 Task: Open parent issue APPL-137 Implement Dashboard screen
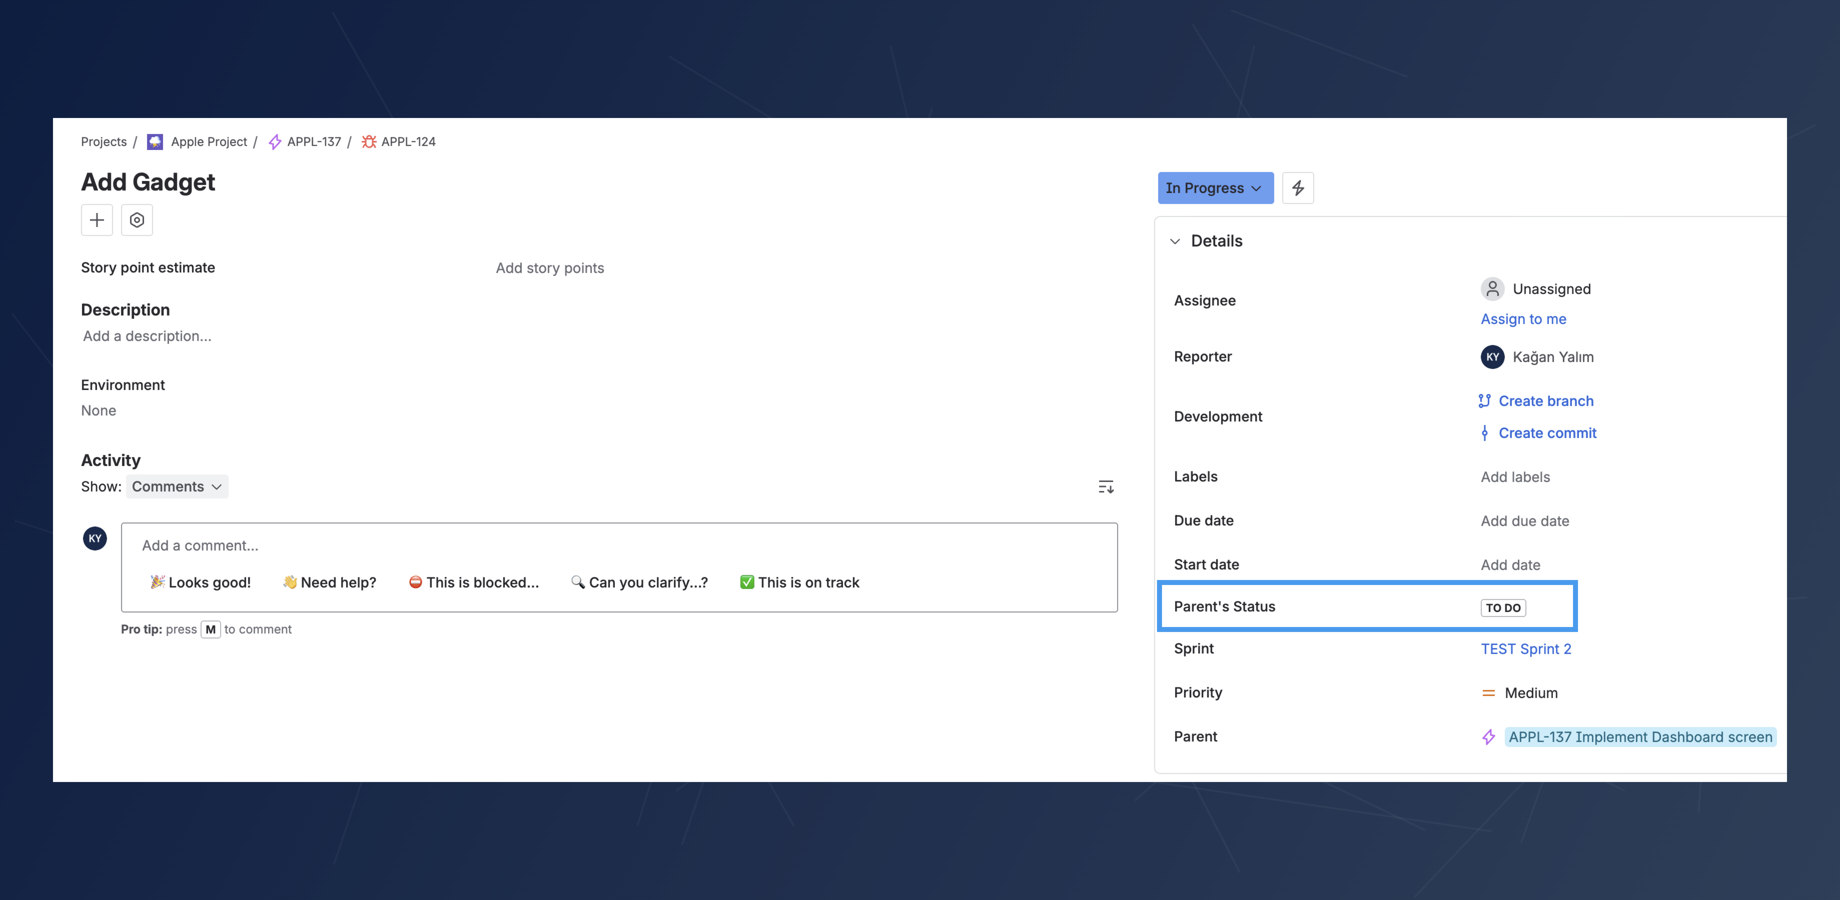[1640, 736]
